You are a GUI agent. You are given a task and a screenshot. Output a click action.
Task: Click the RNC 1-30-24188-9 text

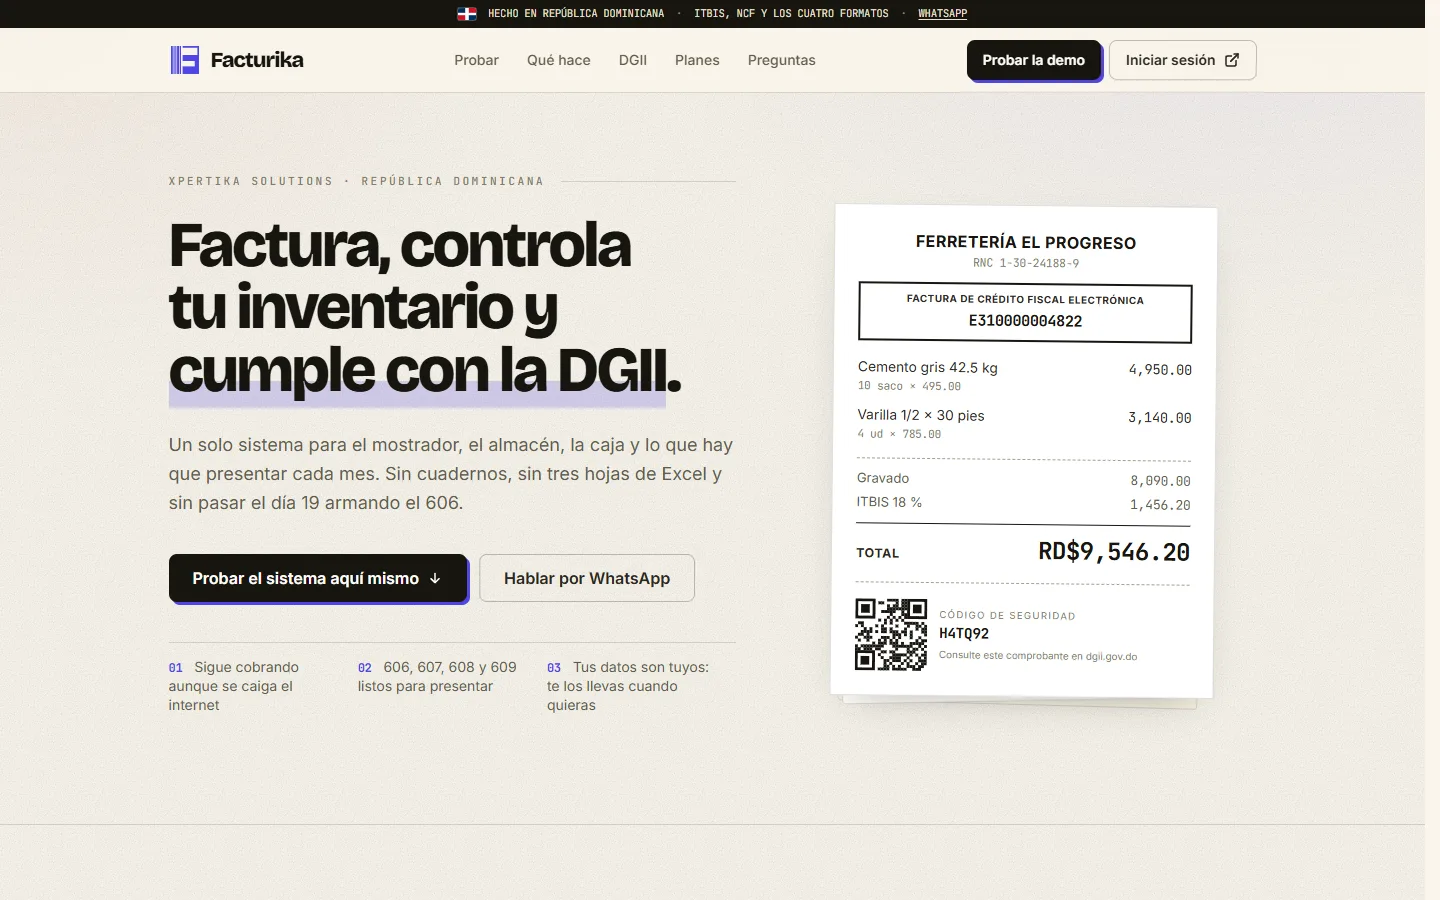click(x=1026, y=263)
